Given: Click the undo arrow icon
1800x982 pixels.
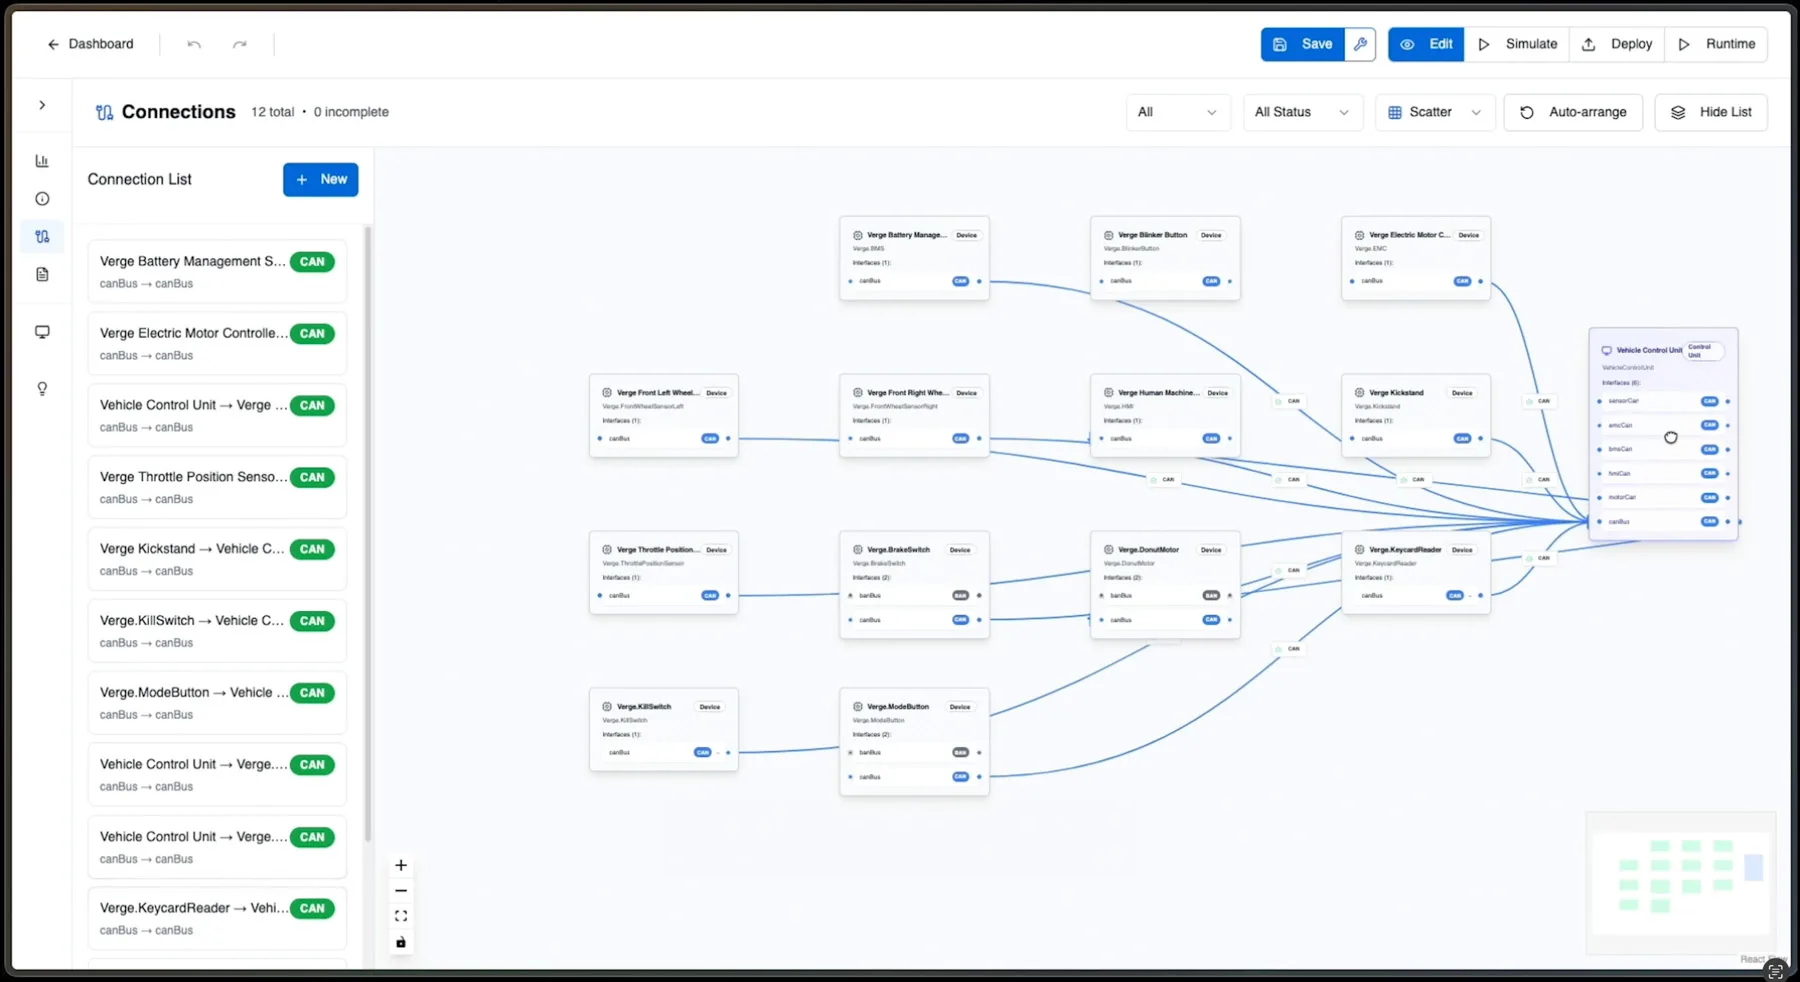Looking at the screenshot, I should pos(194,44).
